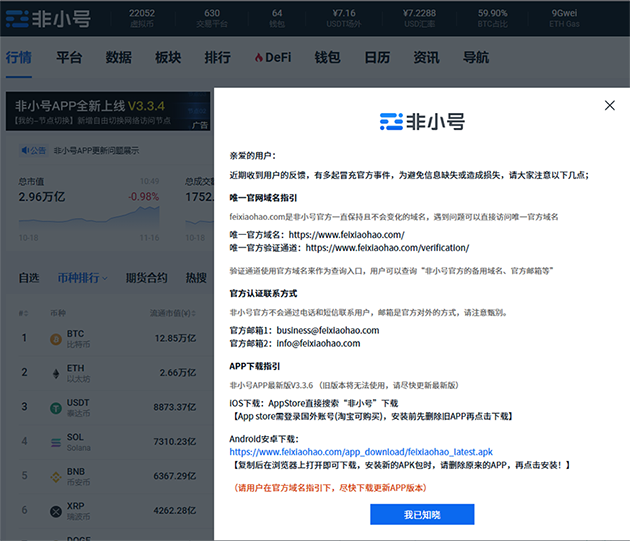
Task: Click the 630 交易平台 header stat
Action: point(212,18)
